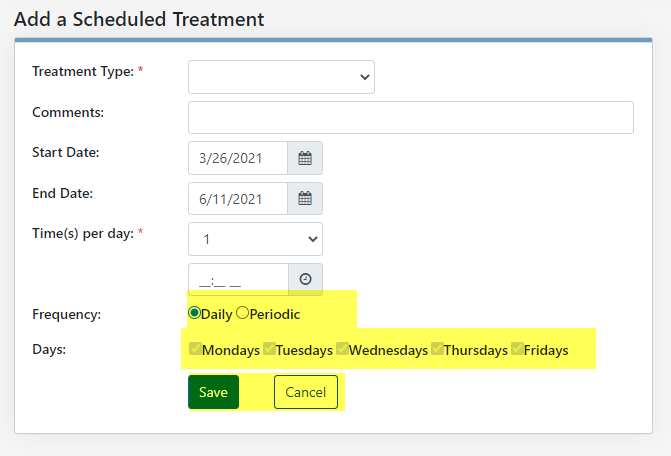
Task: Open the Start Date calendar picker icon
Action: (305, 158)
